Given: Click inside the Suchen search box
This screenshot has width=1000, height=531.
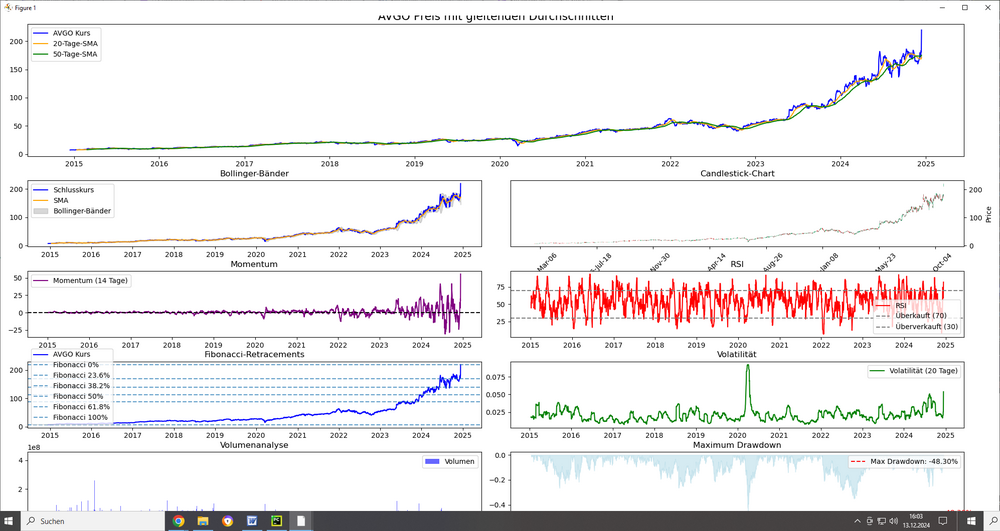Looking at the screenshot, I should [90, 521].
